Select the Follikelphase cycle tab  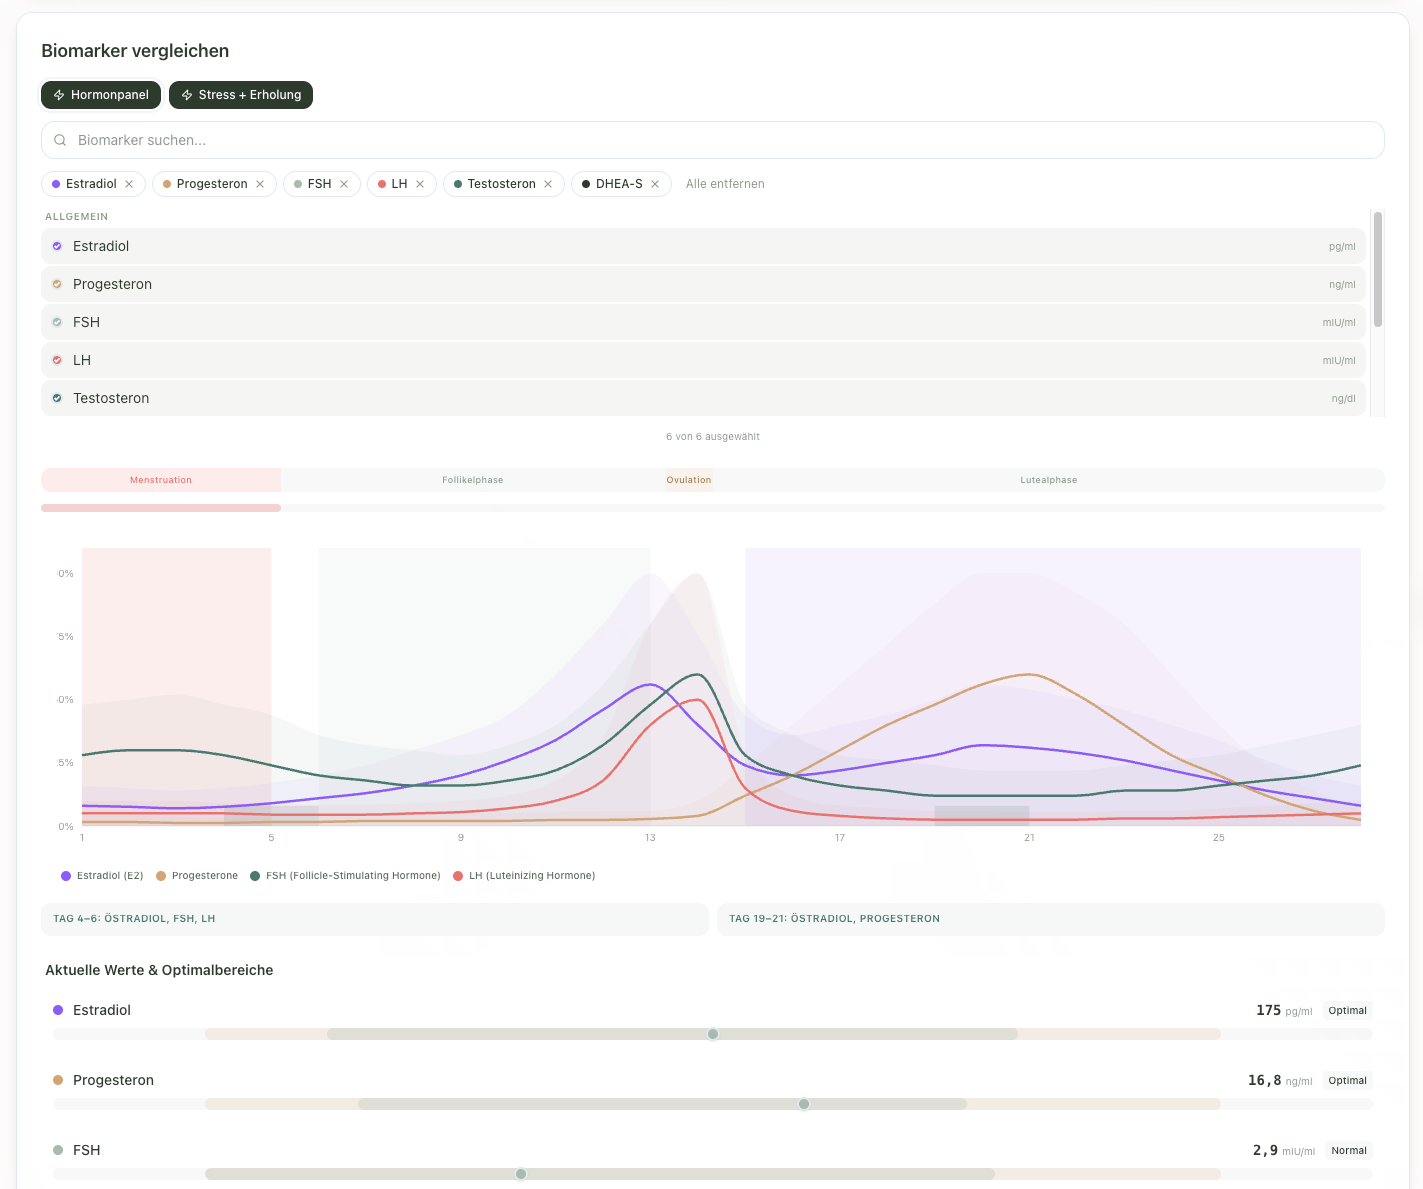(473, 480)
